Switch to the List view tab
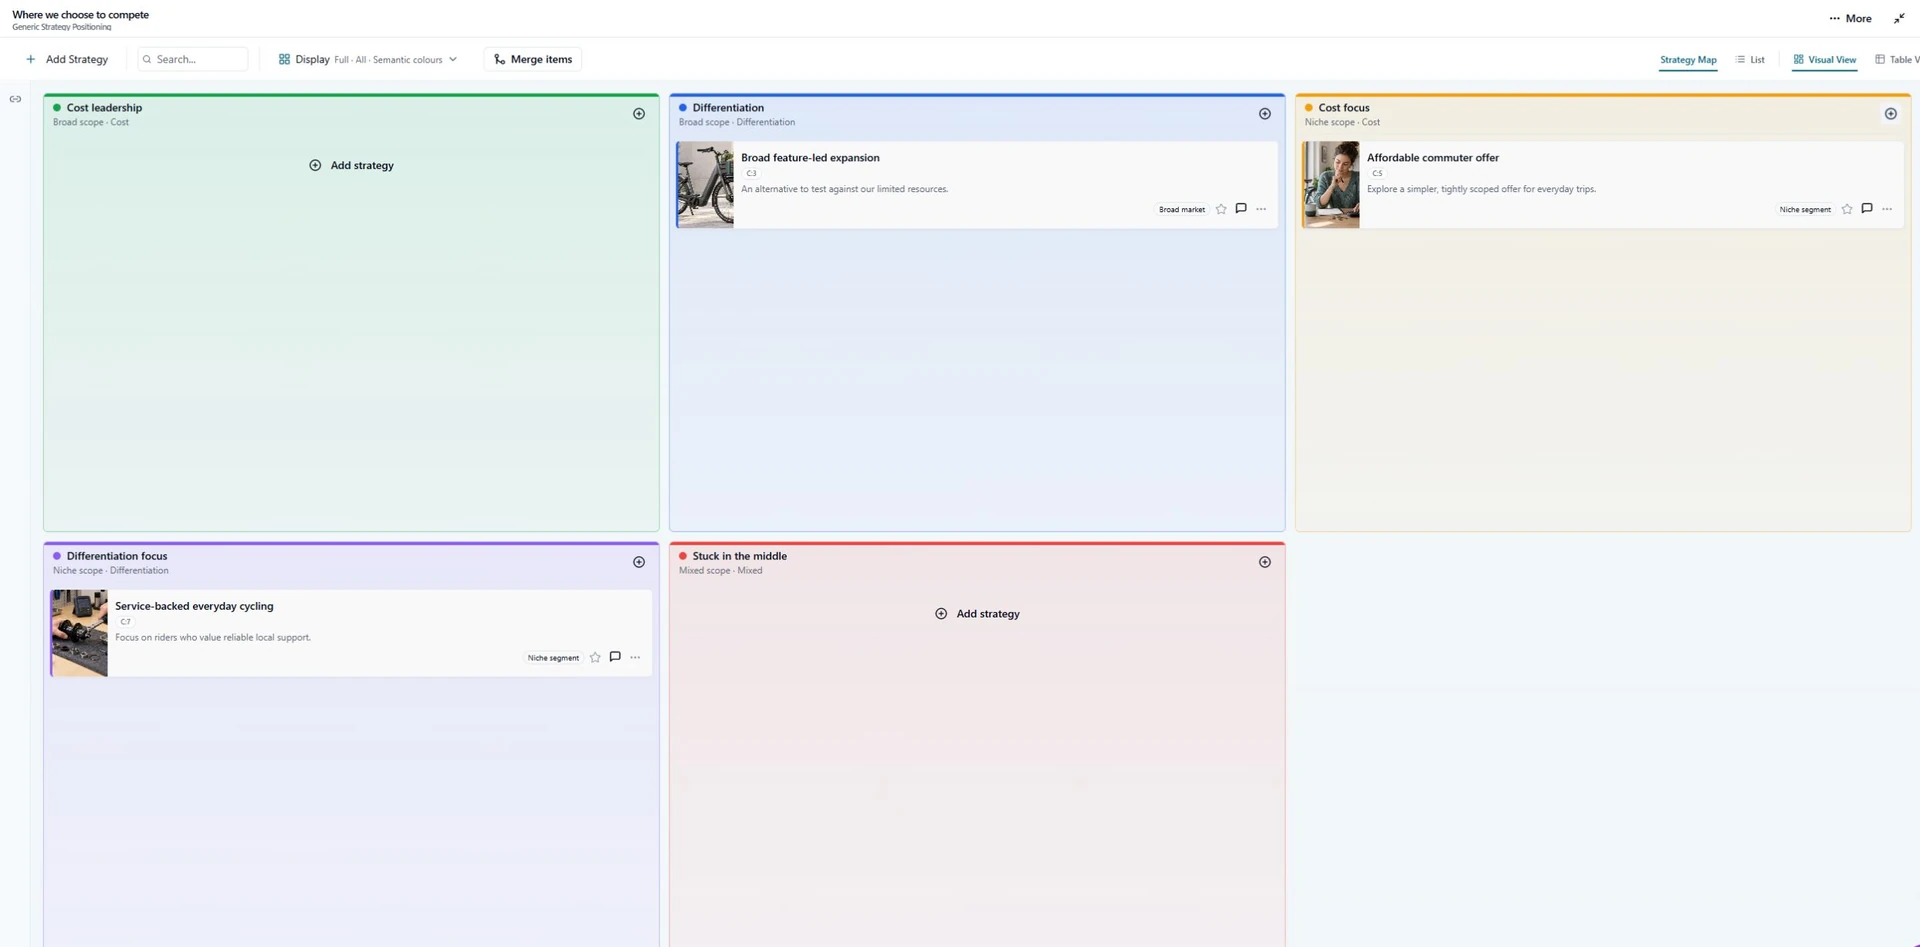The width and height of the screenshot is (1920, 947). [1750, 60]
